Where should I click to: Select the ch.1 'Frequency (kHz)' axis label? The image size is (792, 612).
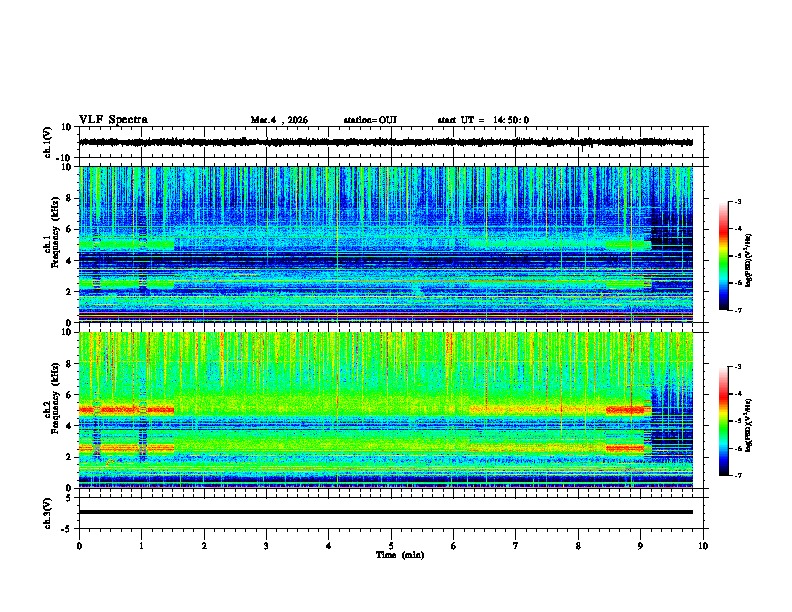tap(55, 232)
